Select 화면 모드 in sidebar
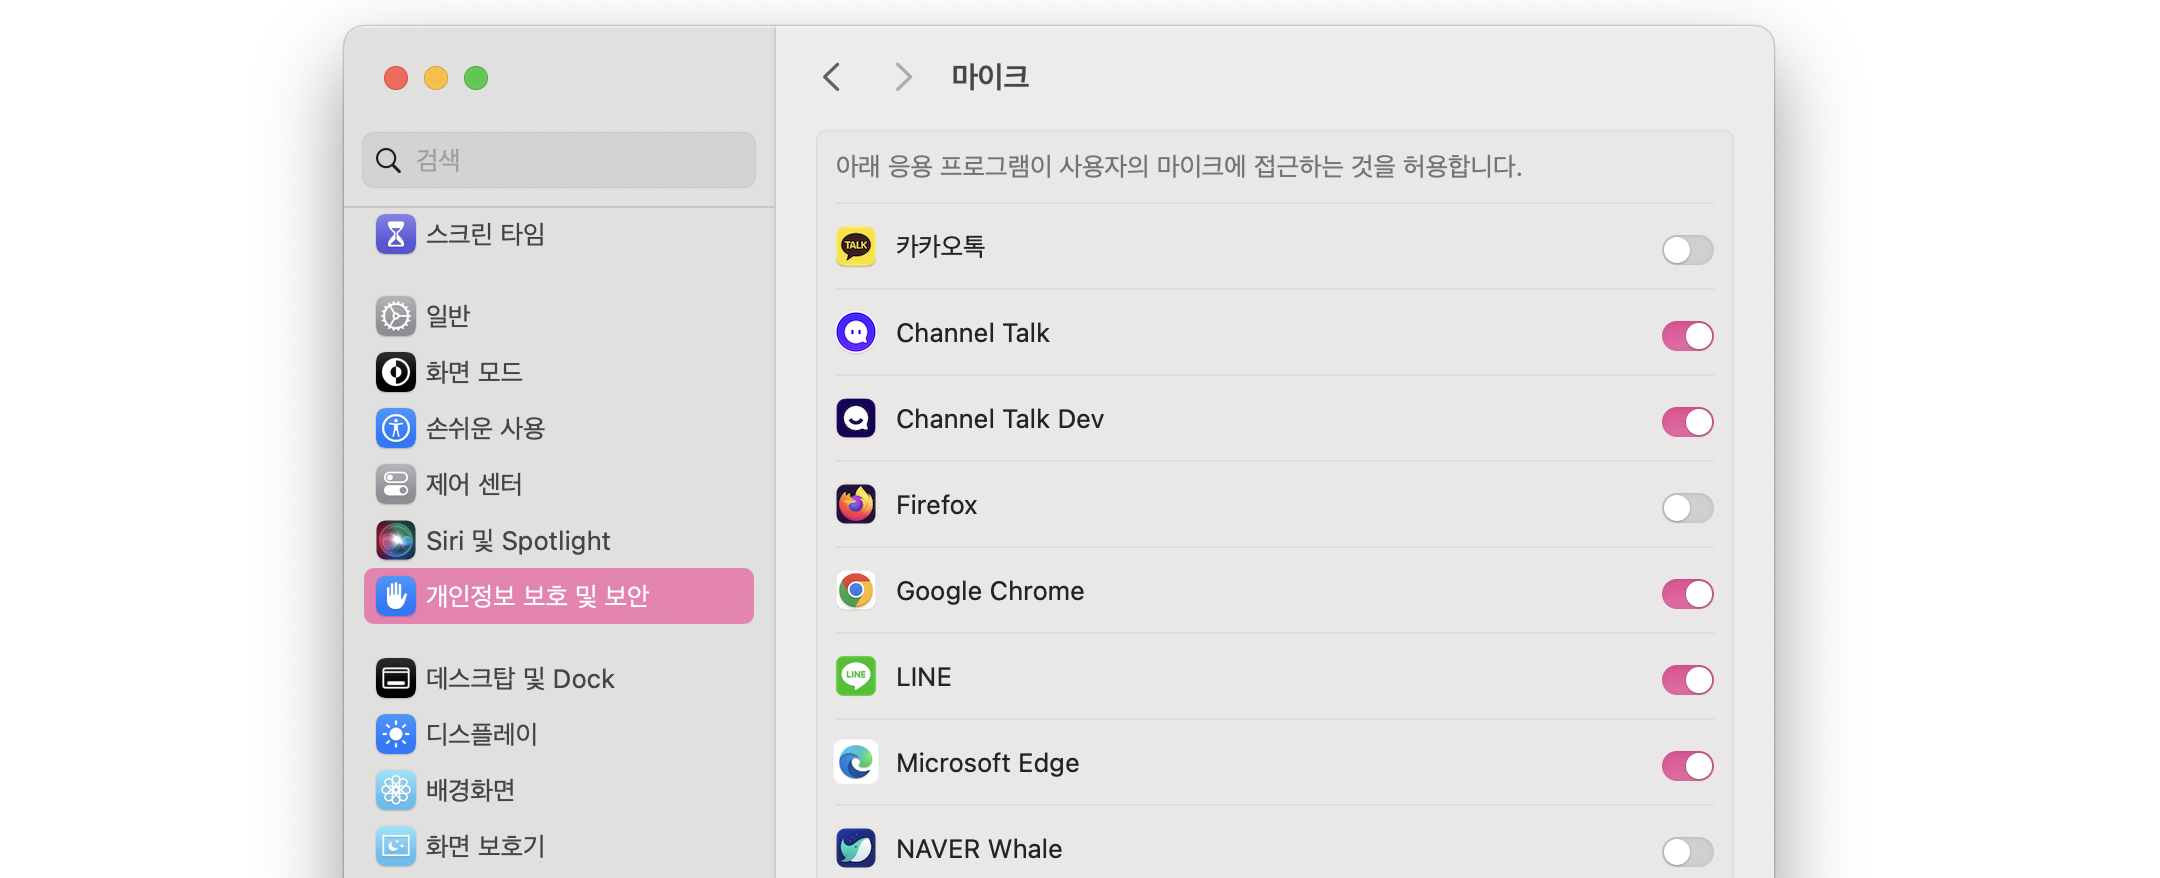 [x=559, y=372]
